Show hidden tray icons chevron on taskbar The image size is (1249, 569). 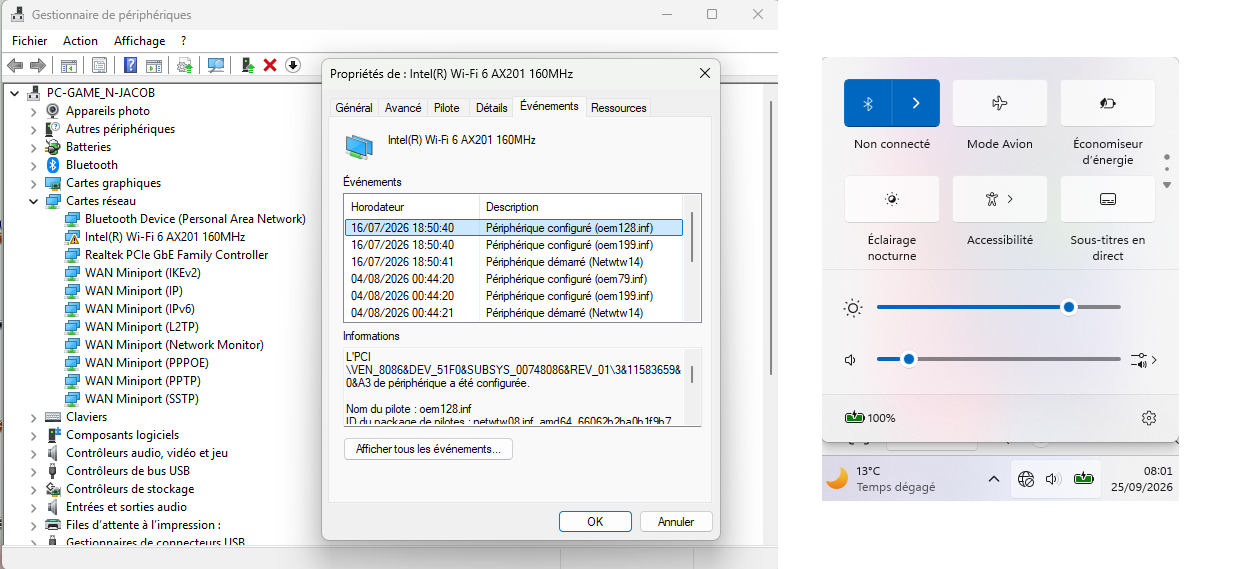click(x=994, y=479)
